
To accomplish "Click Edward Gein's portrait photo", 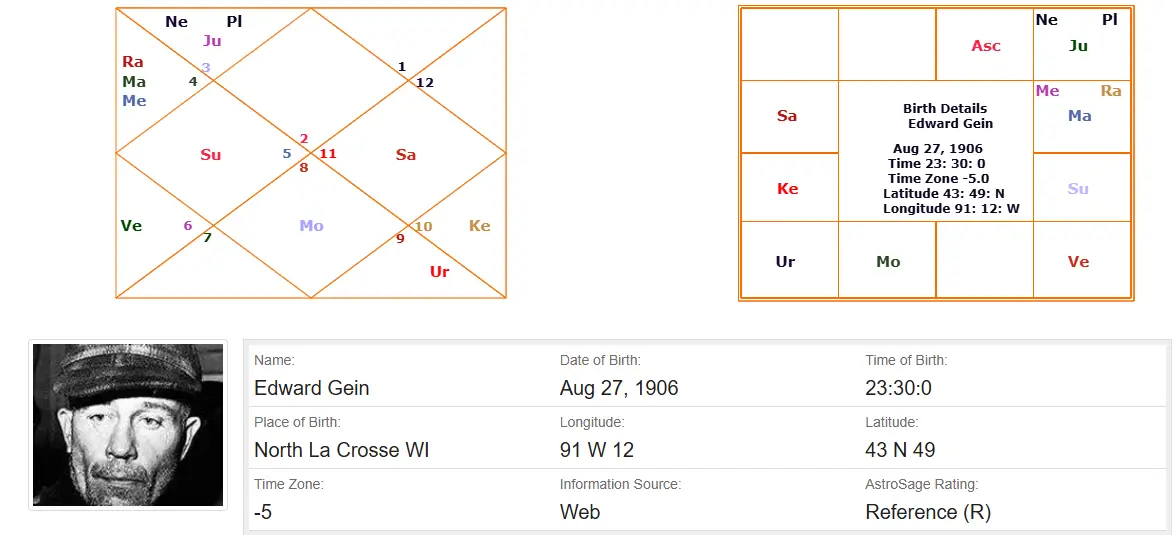I will [128, 425].
